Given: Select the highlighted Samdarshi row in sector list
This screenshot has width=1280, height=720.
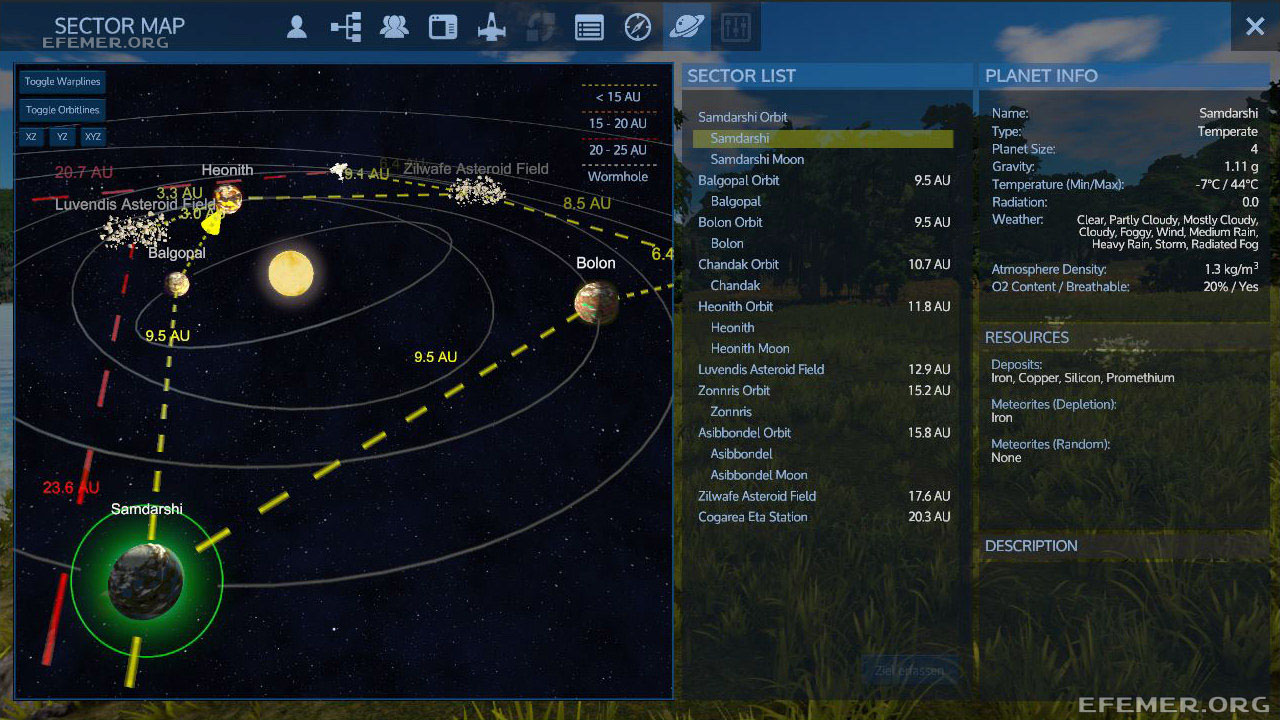Looking at the screenshot, I should pos(823,139).
